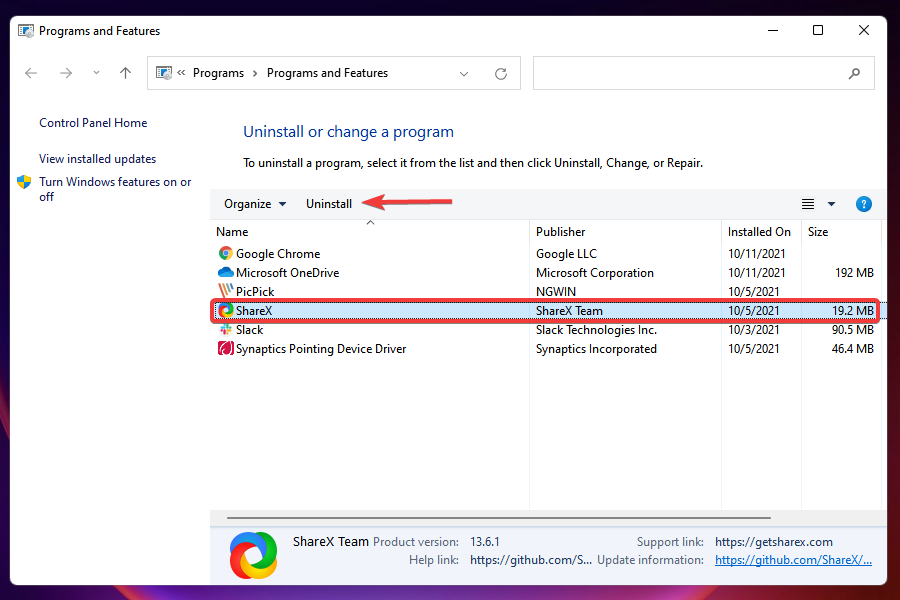The image size is (900, 600).
Task: Click the horizontal scrollbar under program list
Action: pyautogui.click(x=498, y=517)
